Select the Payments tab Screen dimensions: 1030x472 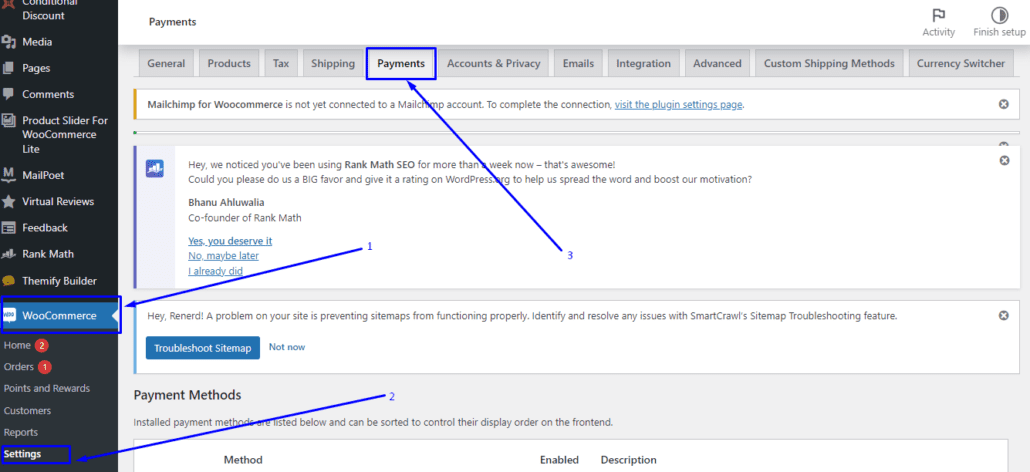click(x=401, y=64)
